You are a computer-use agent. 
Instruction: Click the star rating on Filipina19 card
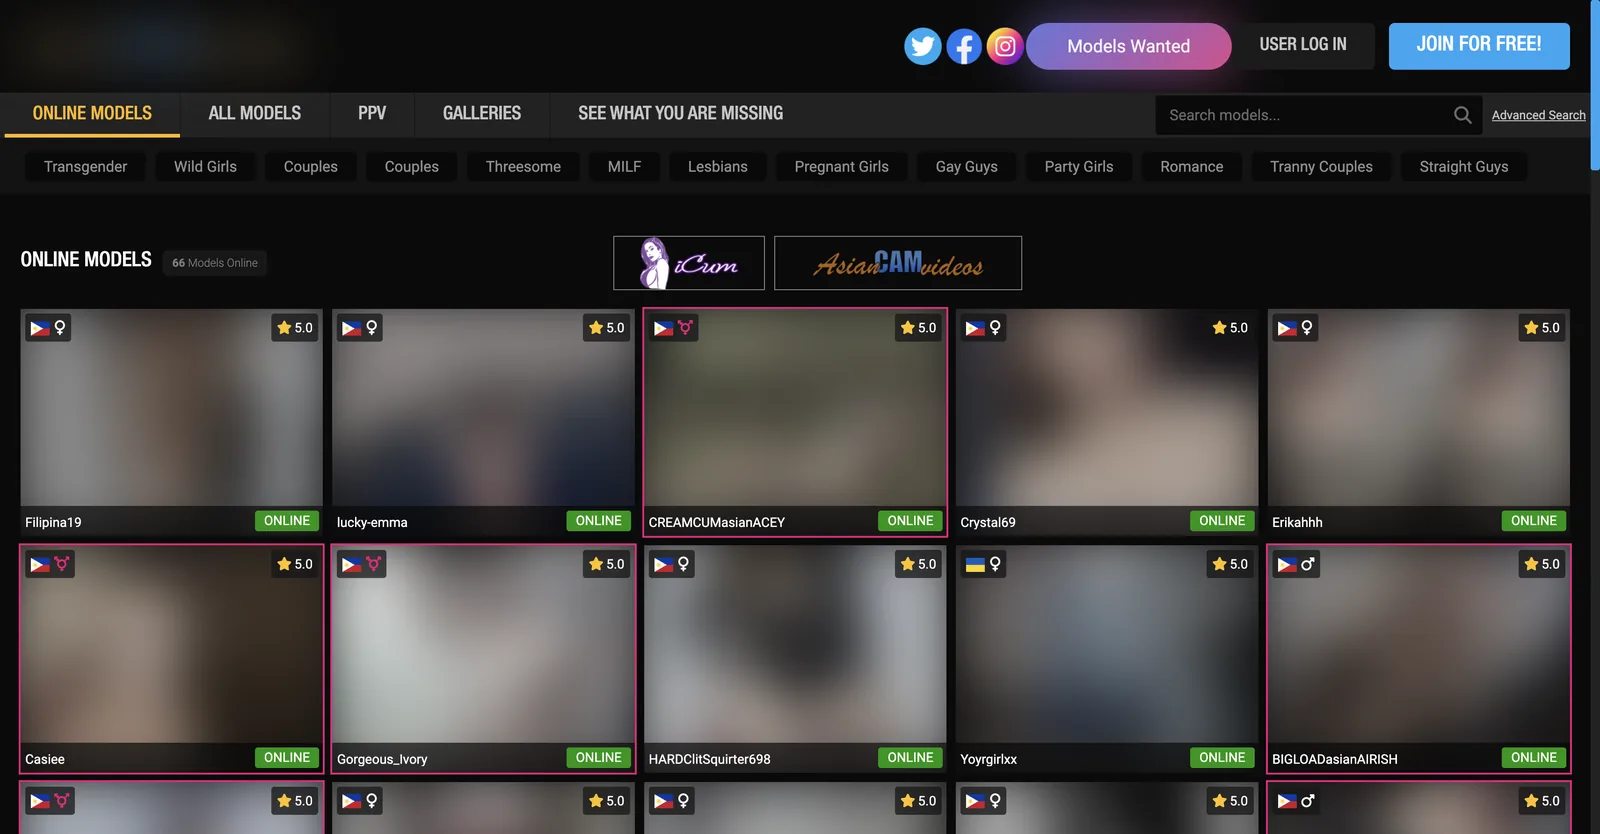point(295,328)
